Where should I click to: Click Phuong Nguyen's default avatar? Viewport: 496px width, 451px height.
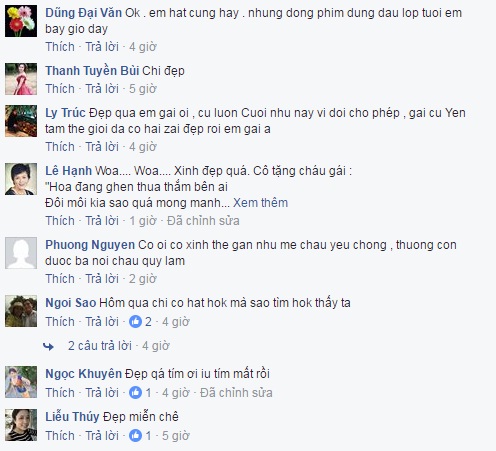pos(21,253)
